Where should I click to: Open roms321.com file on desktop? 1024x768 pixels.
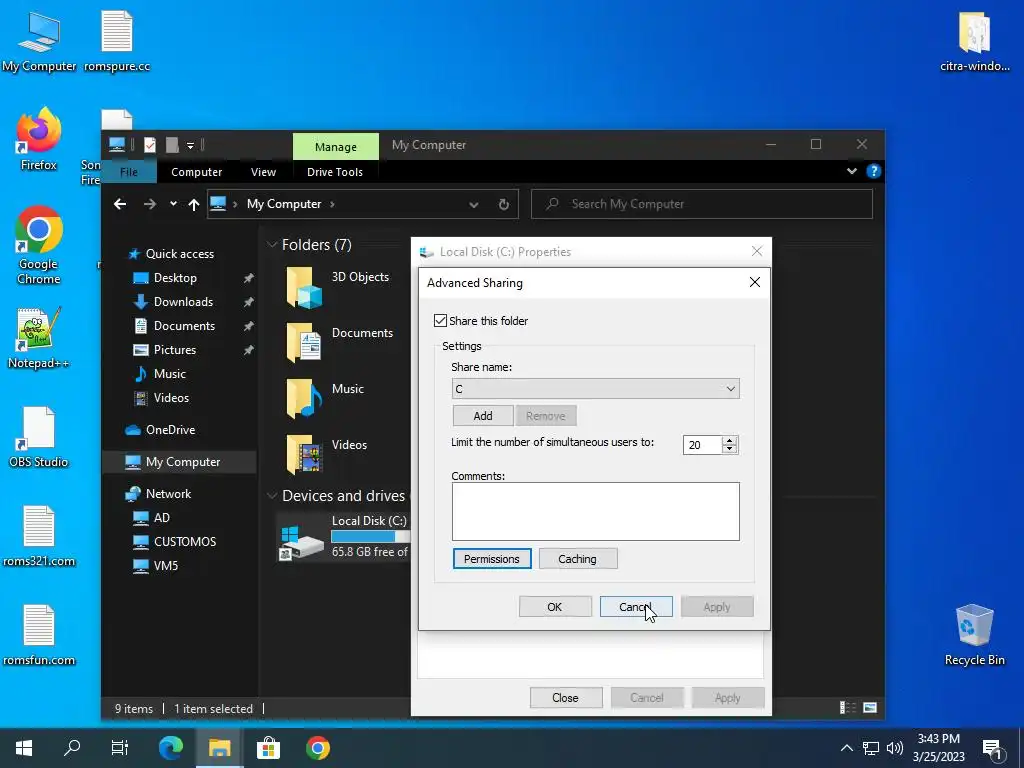39,536
